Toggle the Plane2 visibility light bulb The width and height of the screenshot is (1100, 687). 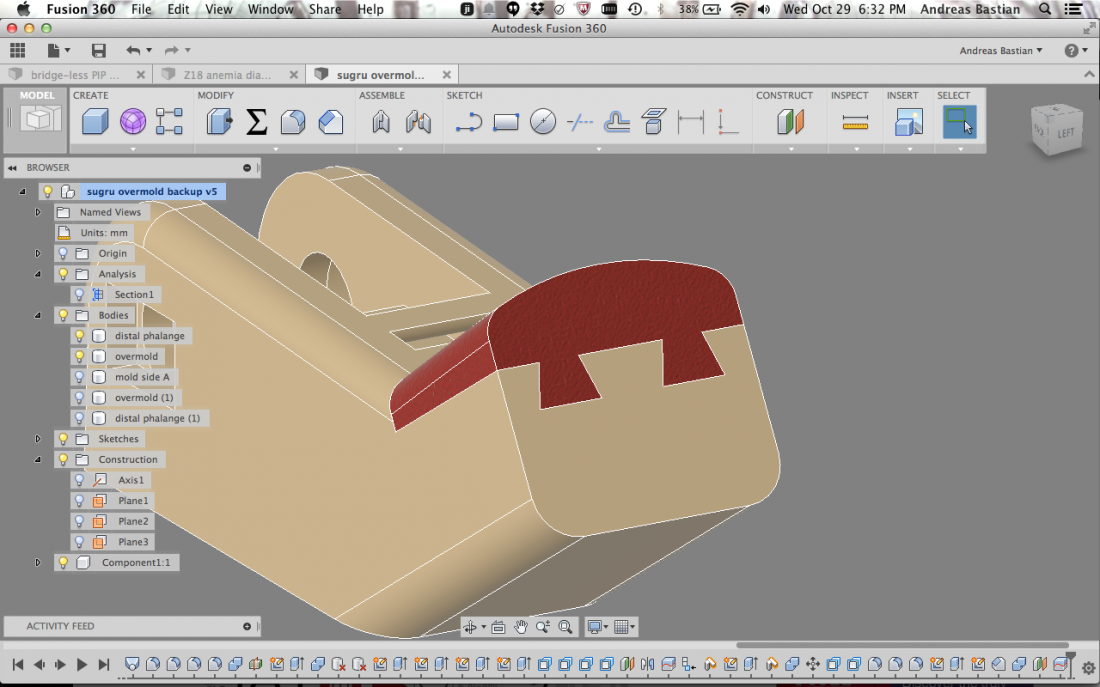(x=80, y=521)
